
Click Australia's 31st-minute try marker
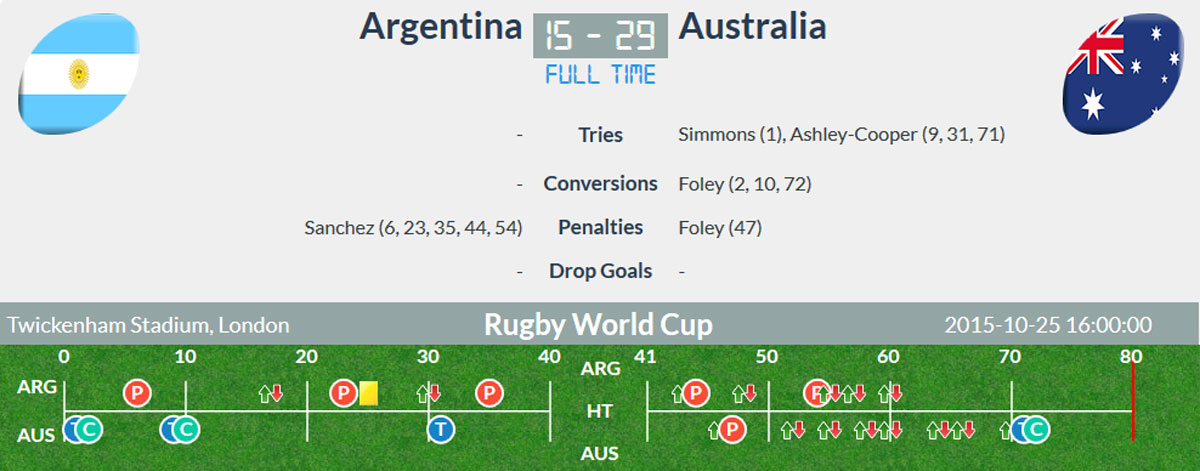pyautogui.click(x=440, y=430)
